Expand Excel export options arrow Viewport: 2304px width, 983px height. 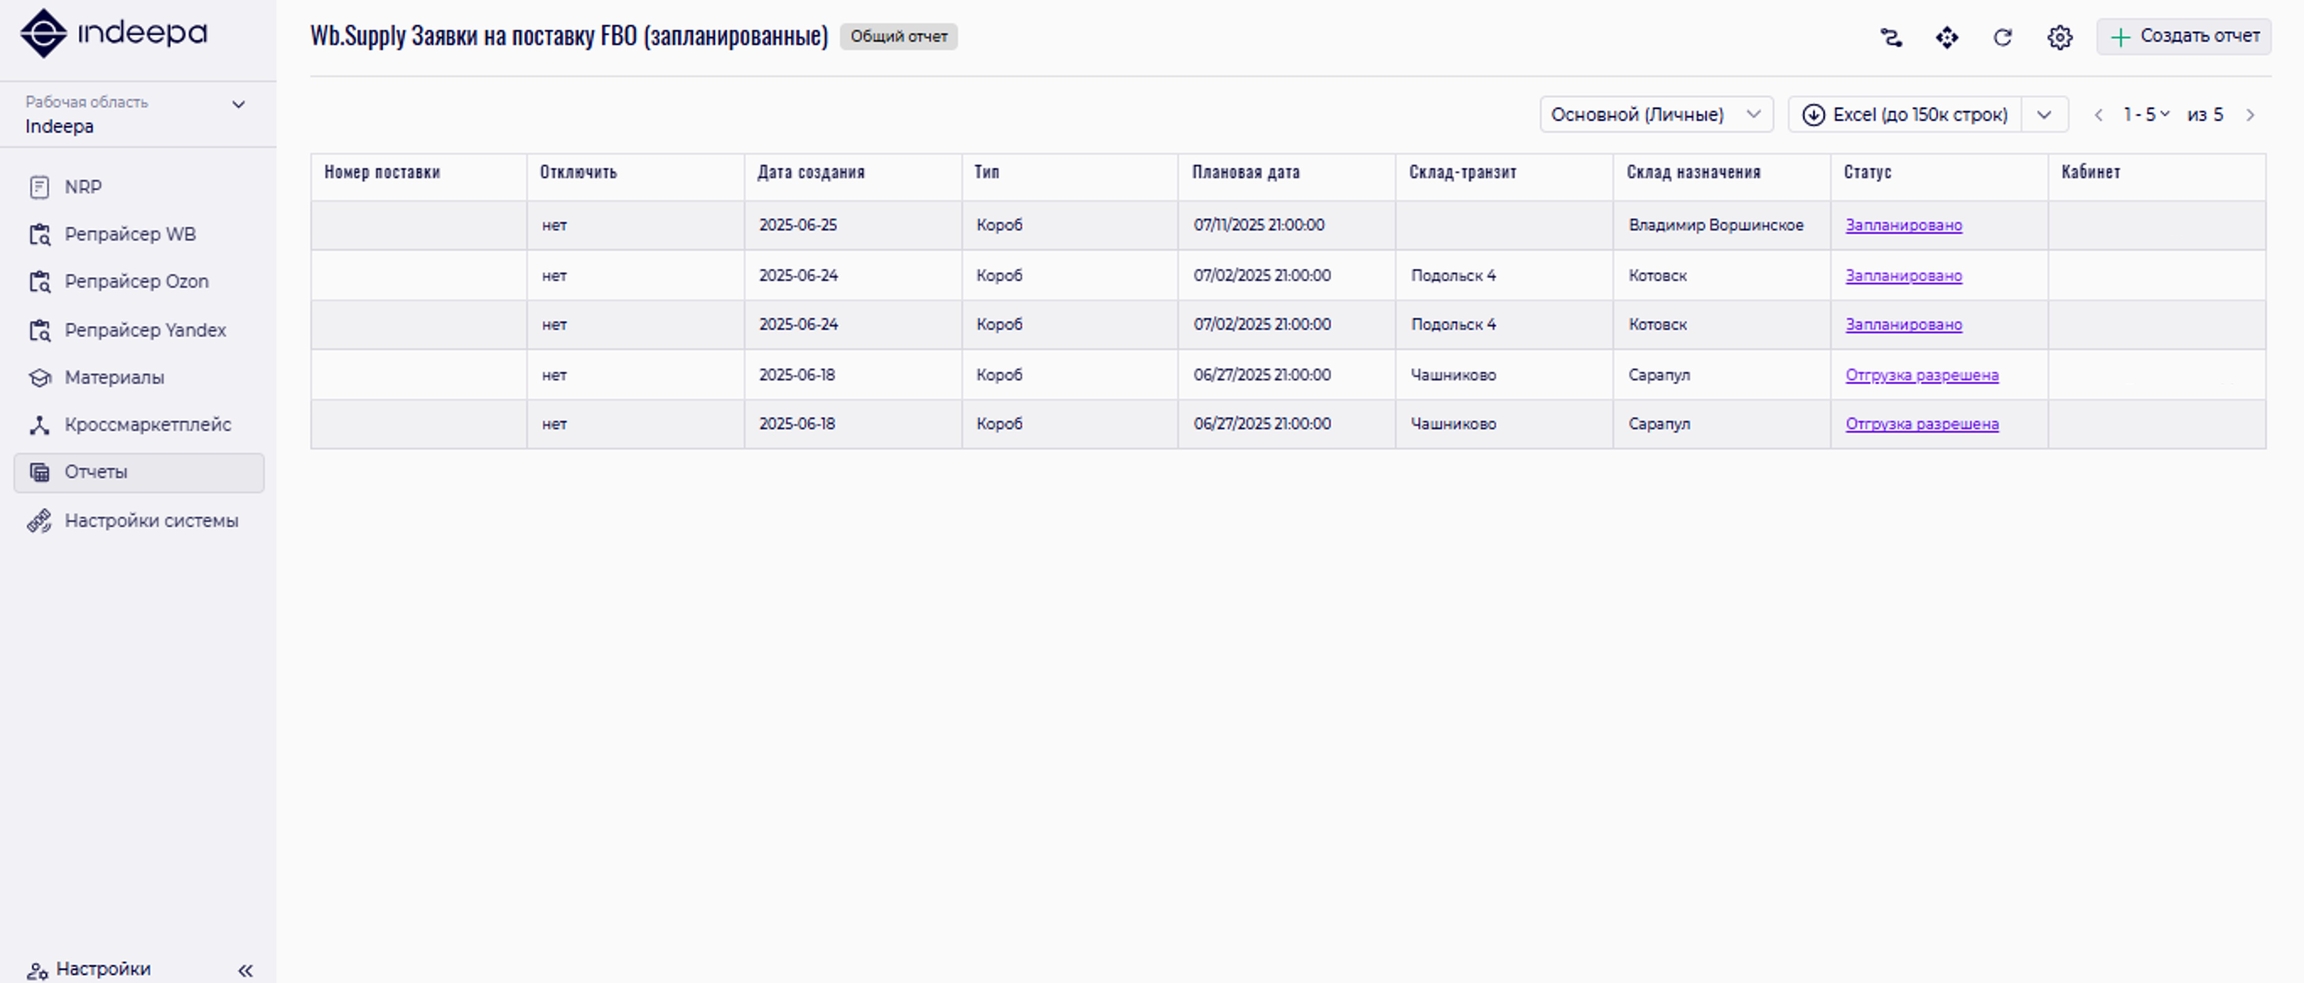(2044, 115)
